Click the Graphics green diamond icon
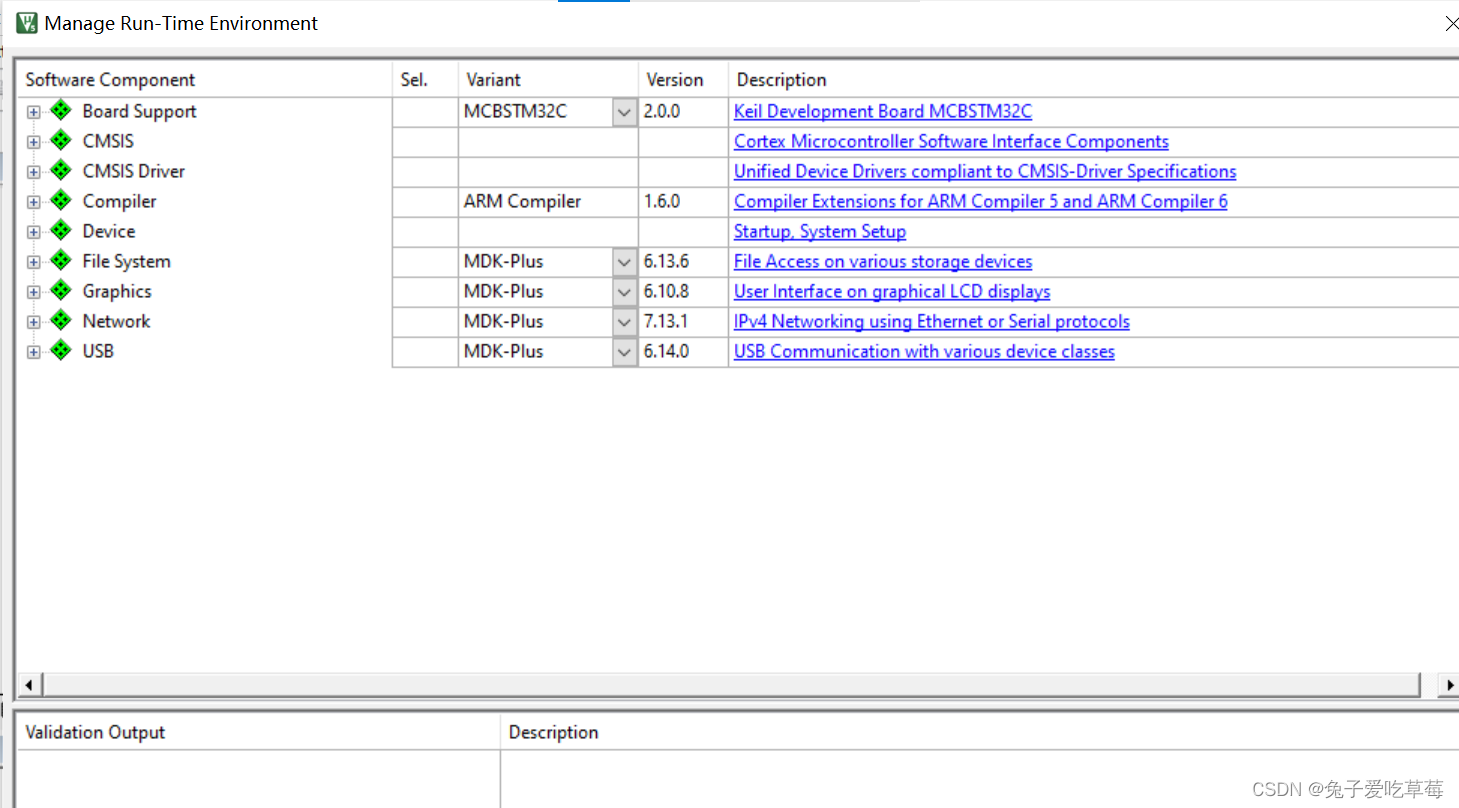This screenshot has height=808, width=1459. [61, 290]
